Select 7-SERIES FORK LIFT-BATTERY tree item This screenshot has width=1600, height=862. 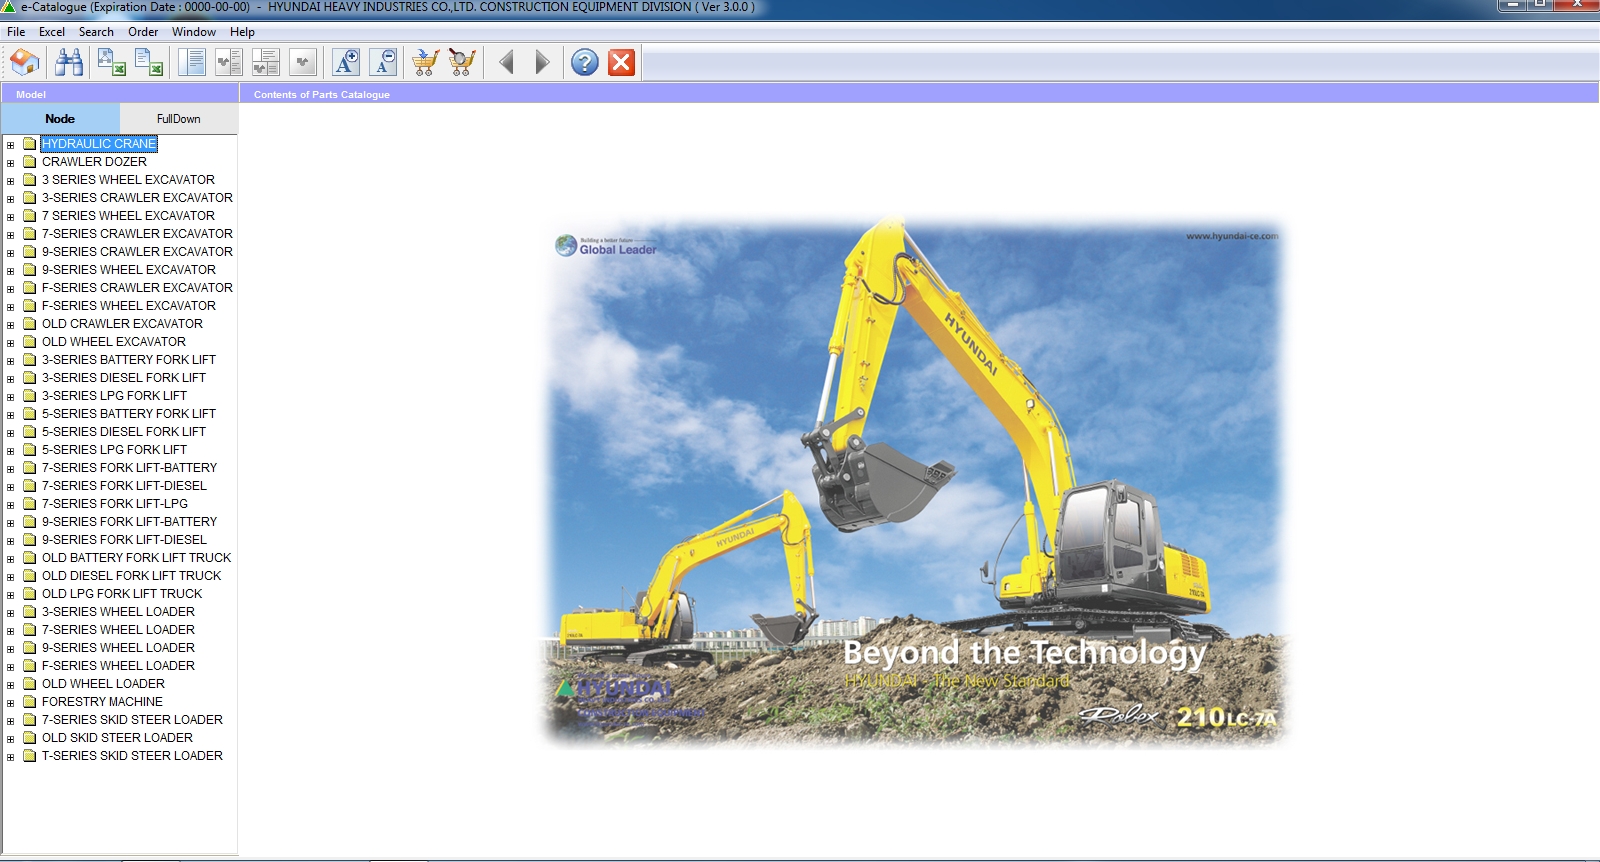tap(129, 467)
